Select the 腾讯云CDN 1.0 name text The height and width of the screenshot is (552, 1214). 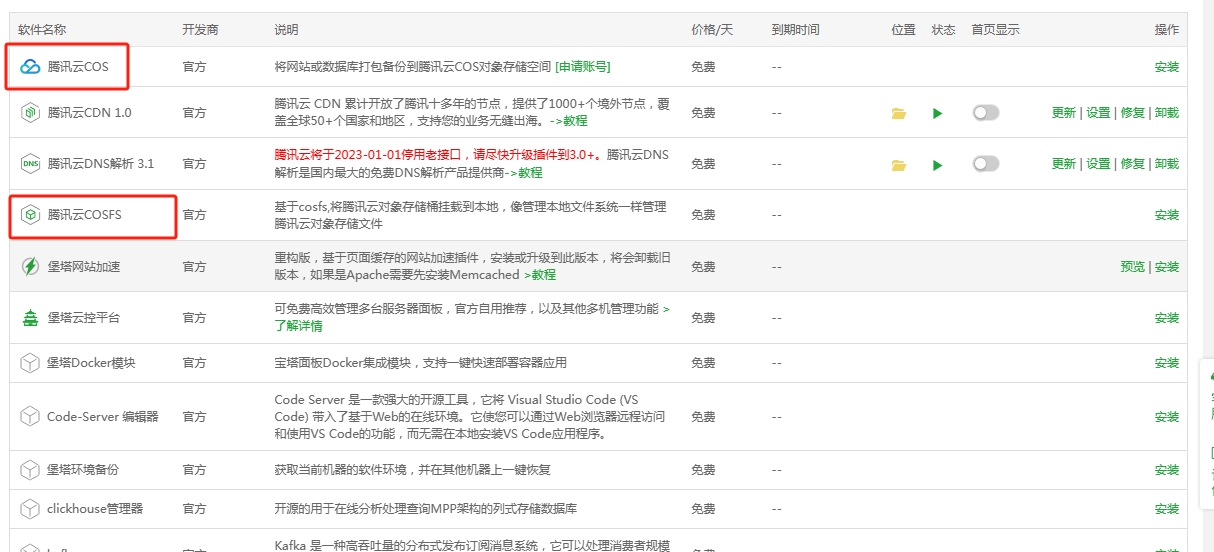pyautogui.click(x=89, y=113)
